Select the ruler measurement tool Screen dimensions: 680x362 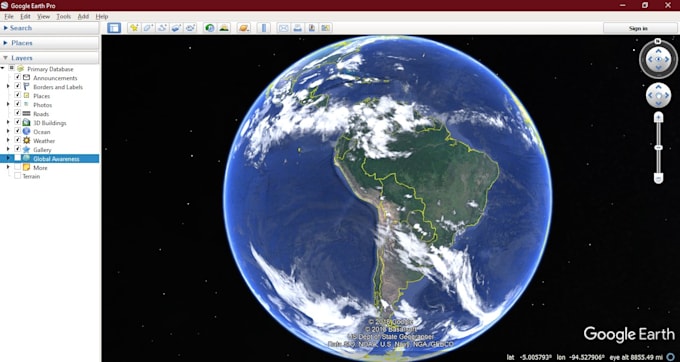click(x=264, y=28)
